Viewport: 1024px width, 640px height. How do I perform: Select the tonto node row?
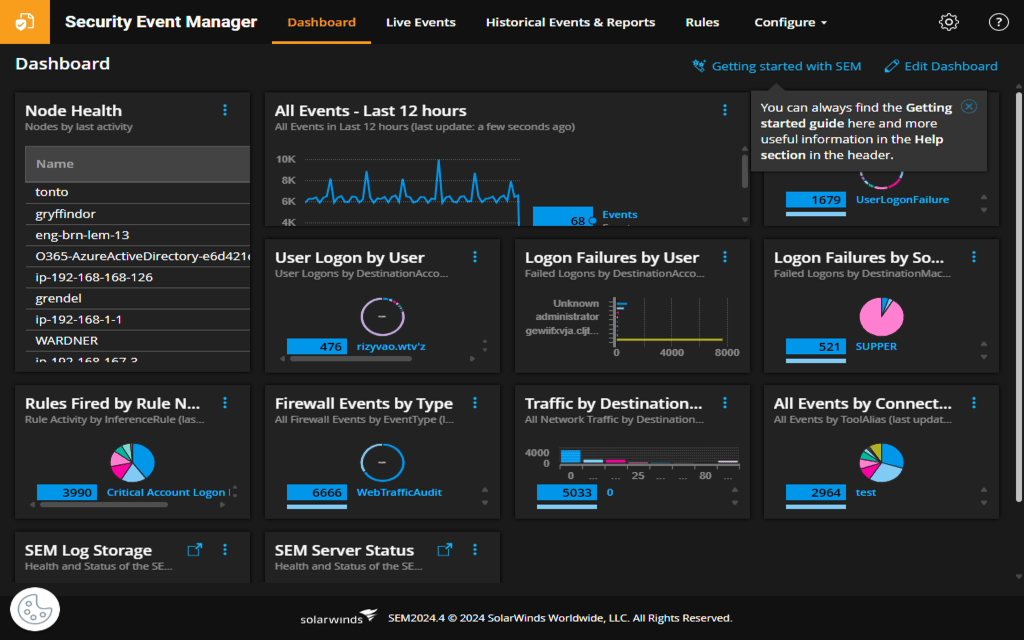pyautogui.click(x=138, y=192)
